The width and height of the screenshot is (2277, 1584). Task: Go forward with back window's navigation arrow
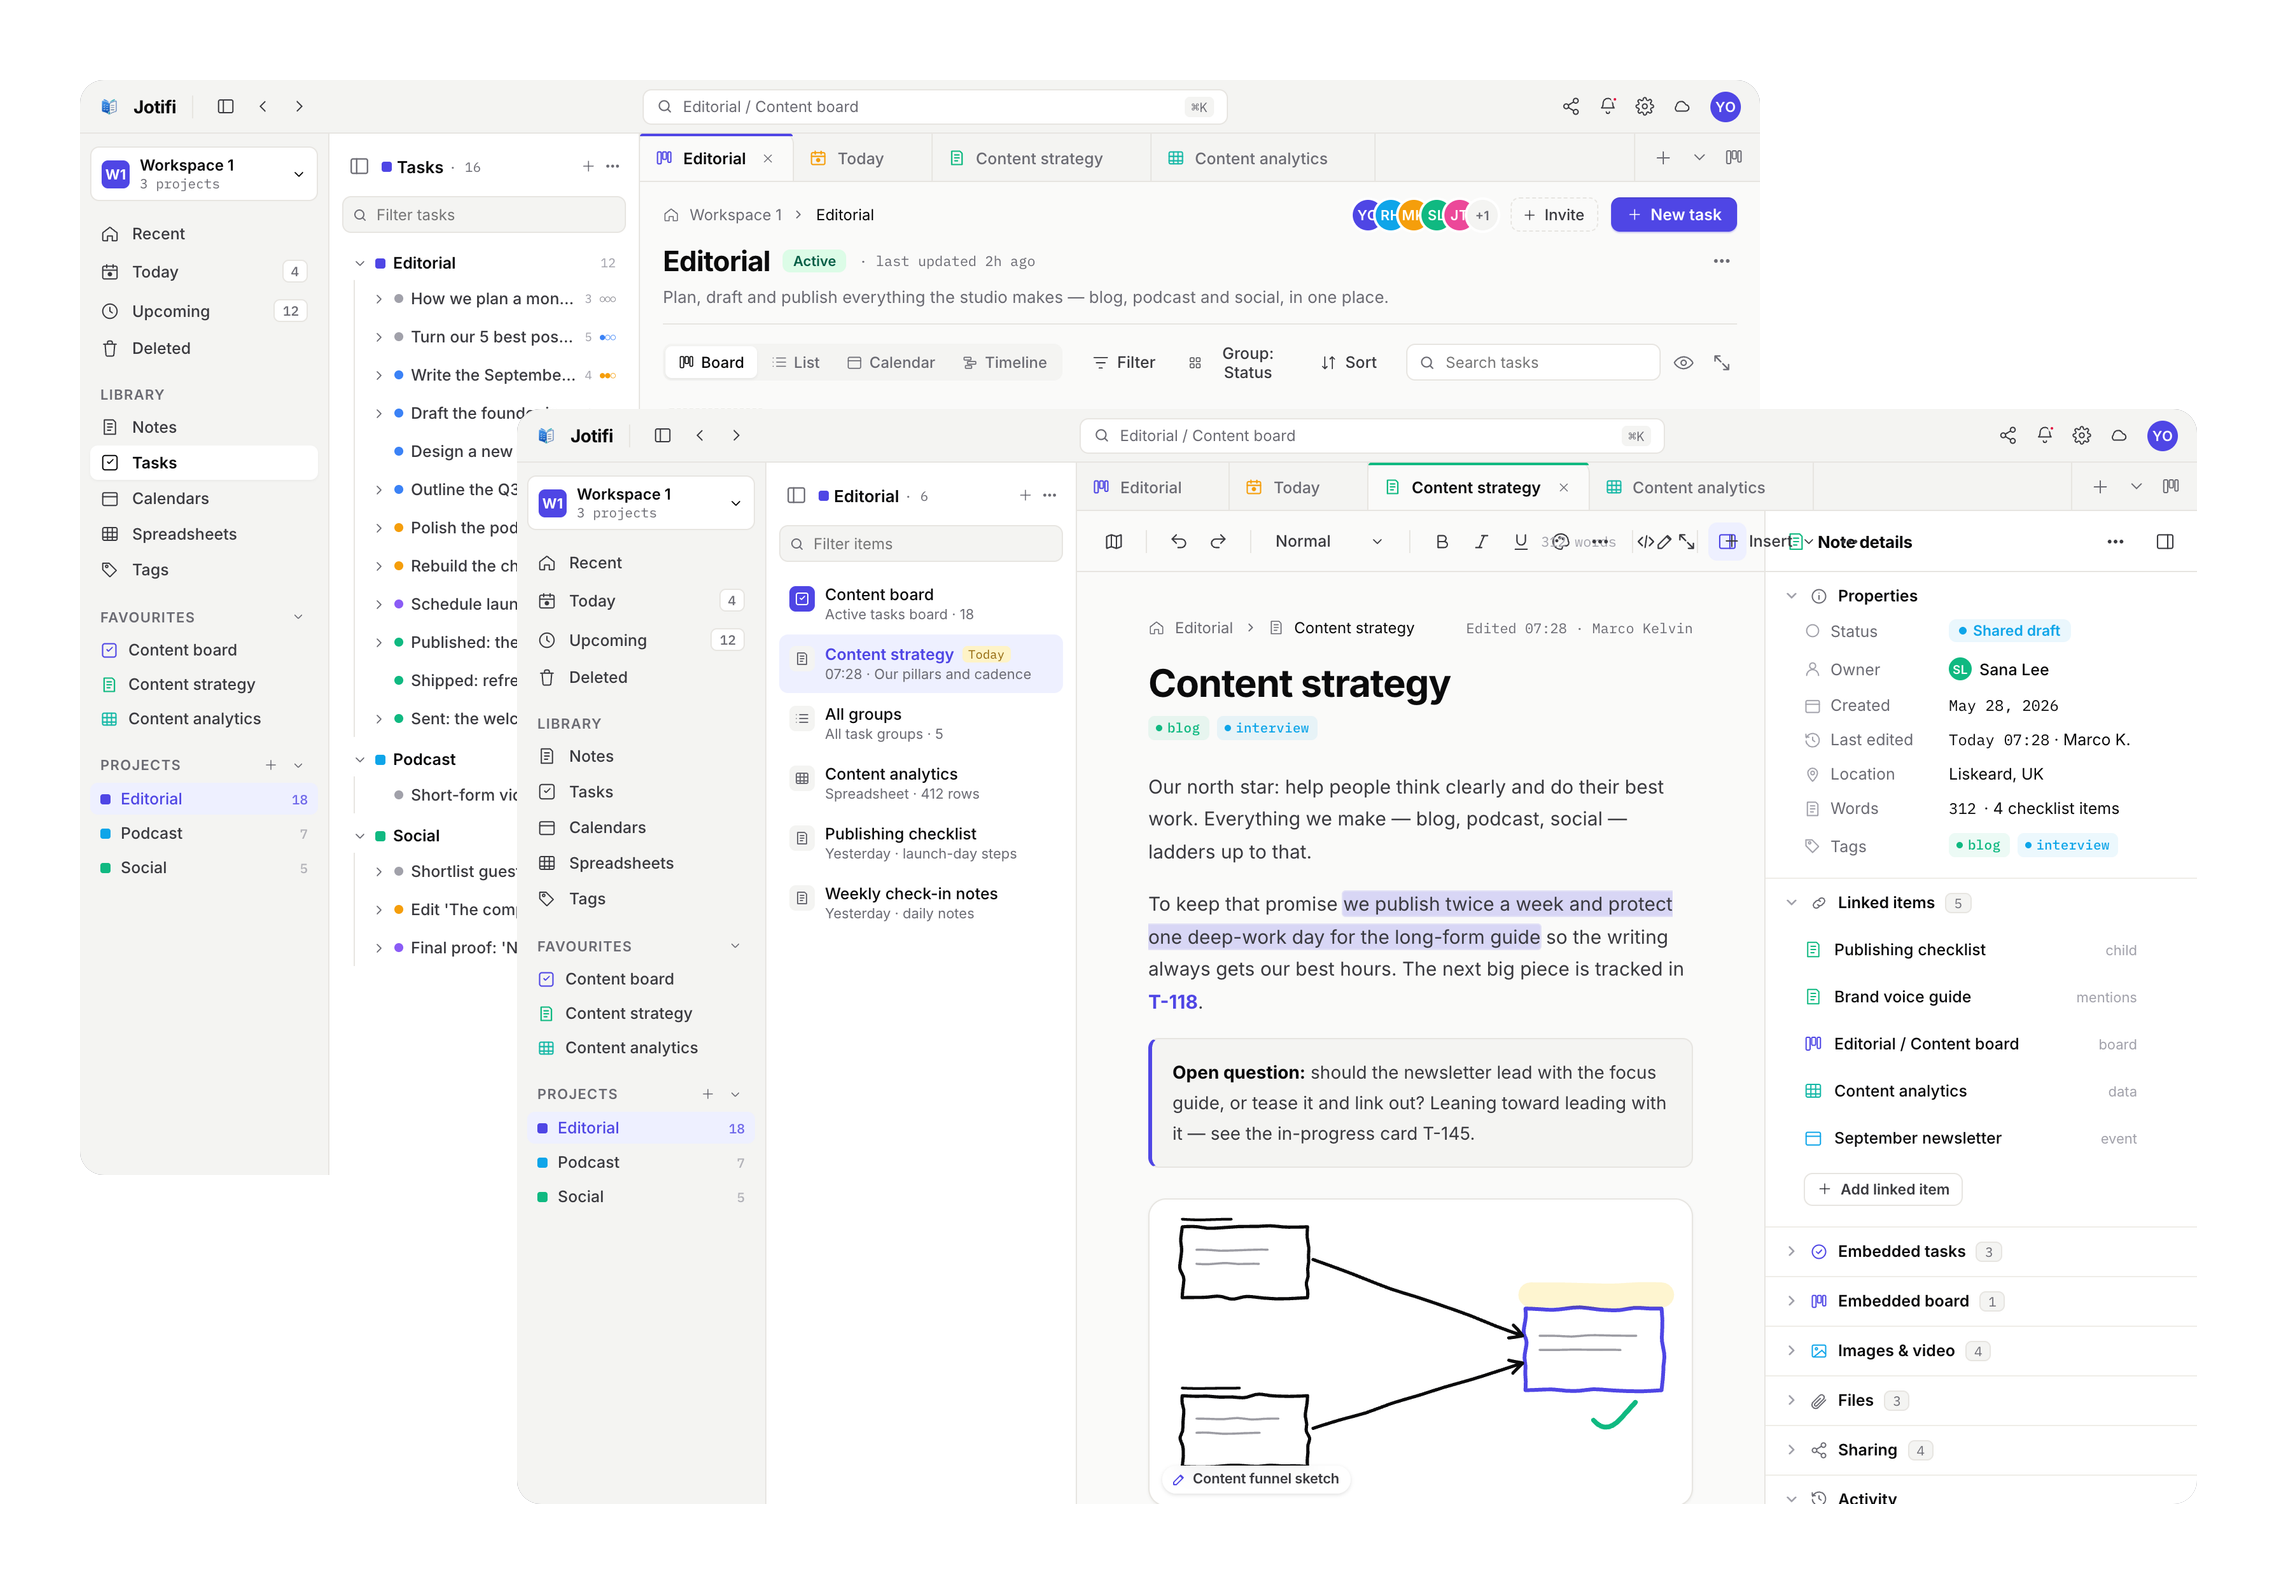coord(299,107)
